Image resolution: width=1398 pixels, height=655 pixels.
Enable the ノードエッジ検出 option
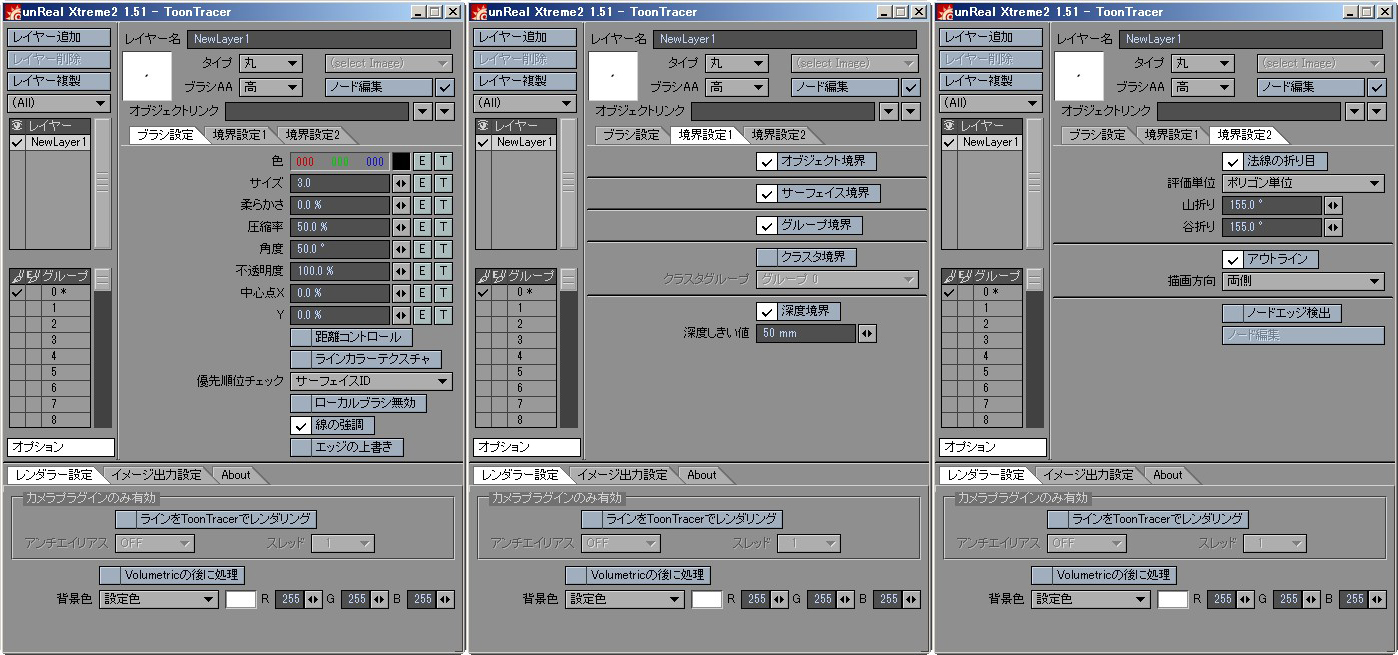1282,313
